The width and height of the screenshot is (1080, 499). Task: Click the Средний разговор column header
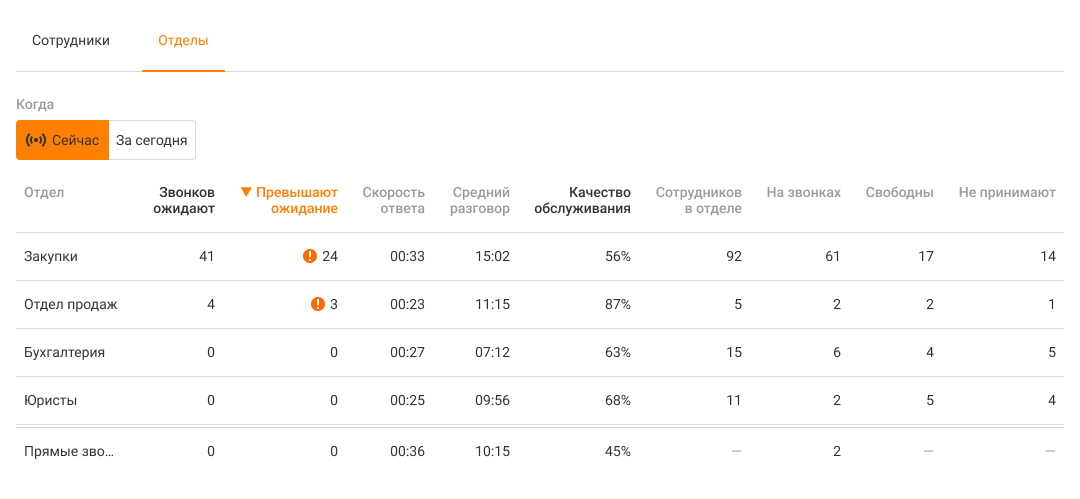(480, 200)
